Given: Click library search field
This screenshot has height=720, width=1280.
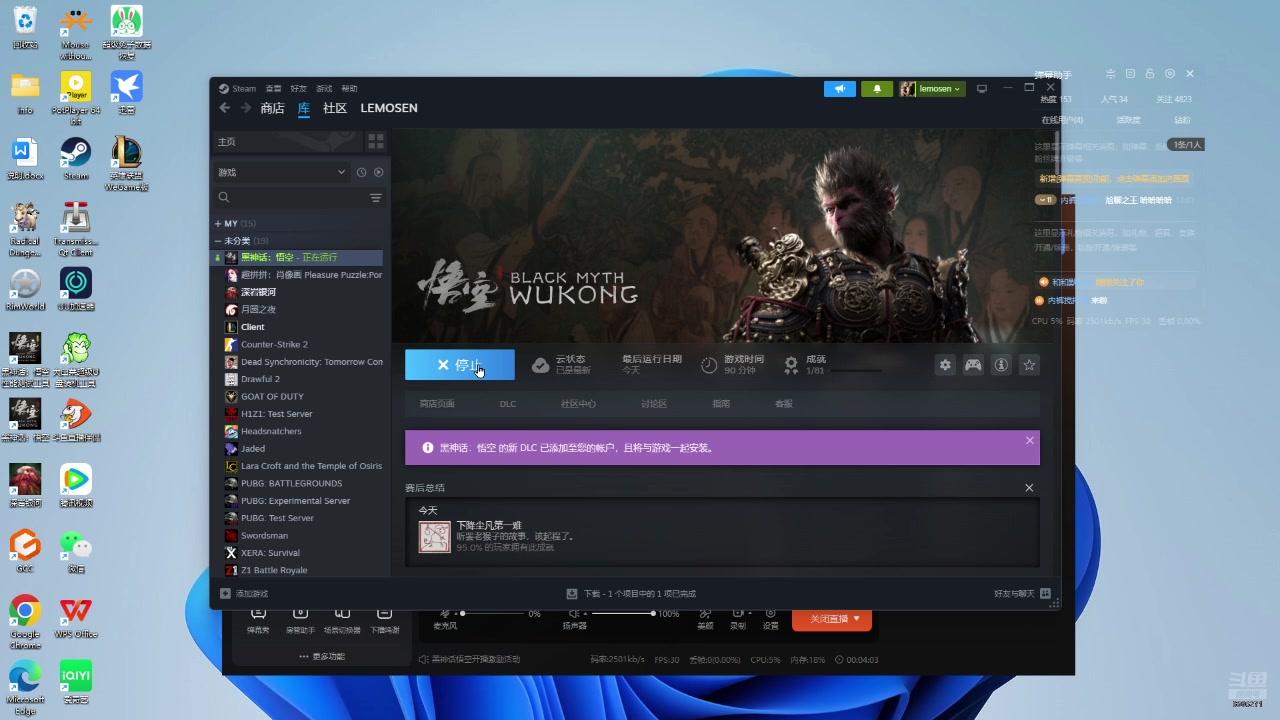Looking at the screenshot, I should 290,198.
